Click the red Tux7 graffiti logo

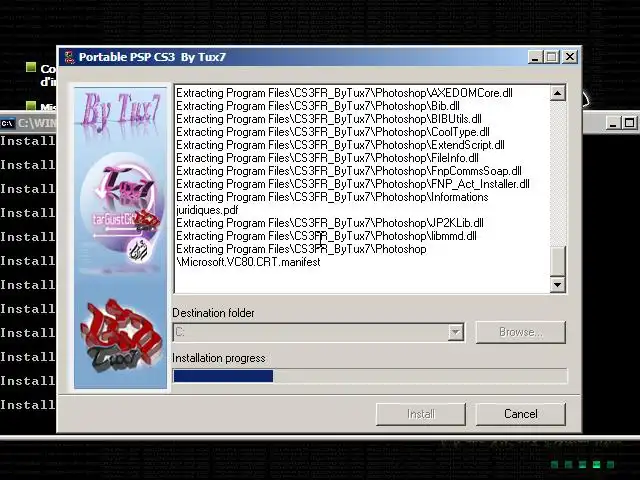pyautogui.click(x=121, y=337)
